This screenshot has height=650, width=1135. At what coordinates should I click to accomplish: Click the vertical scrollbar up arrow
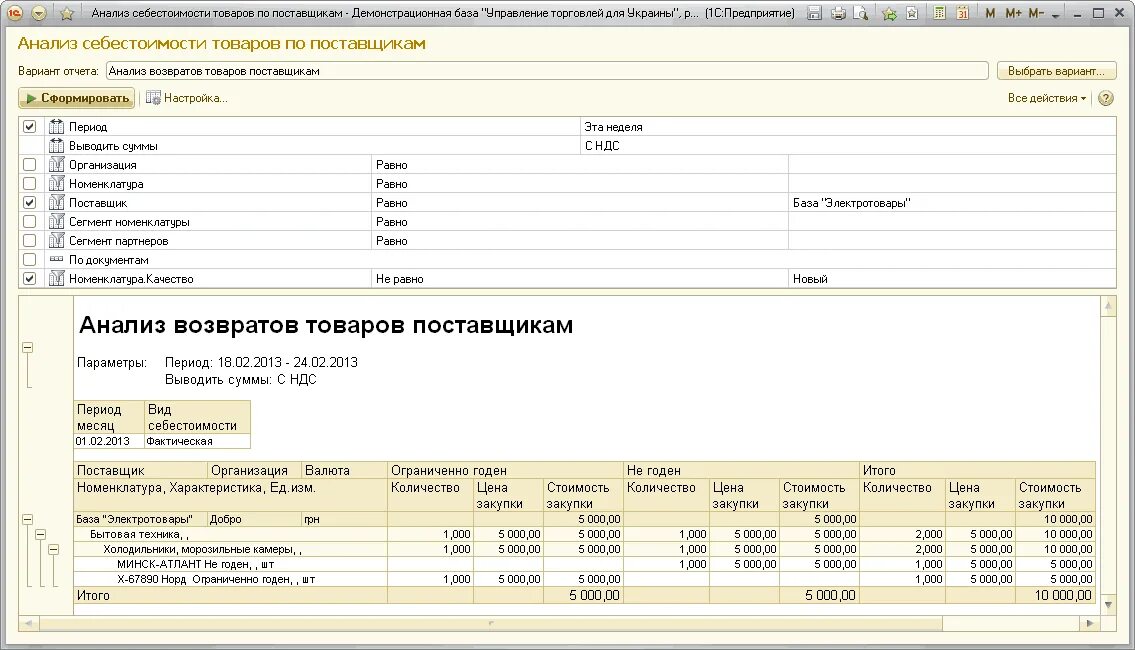coord(1108,307)
